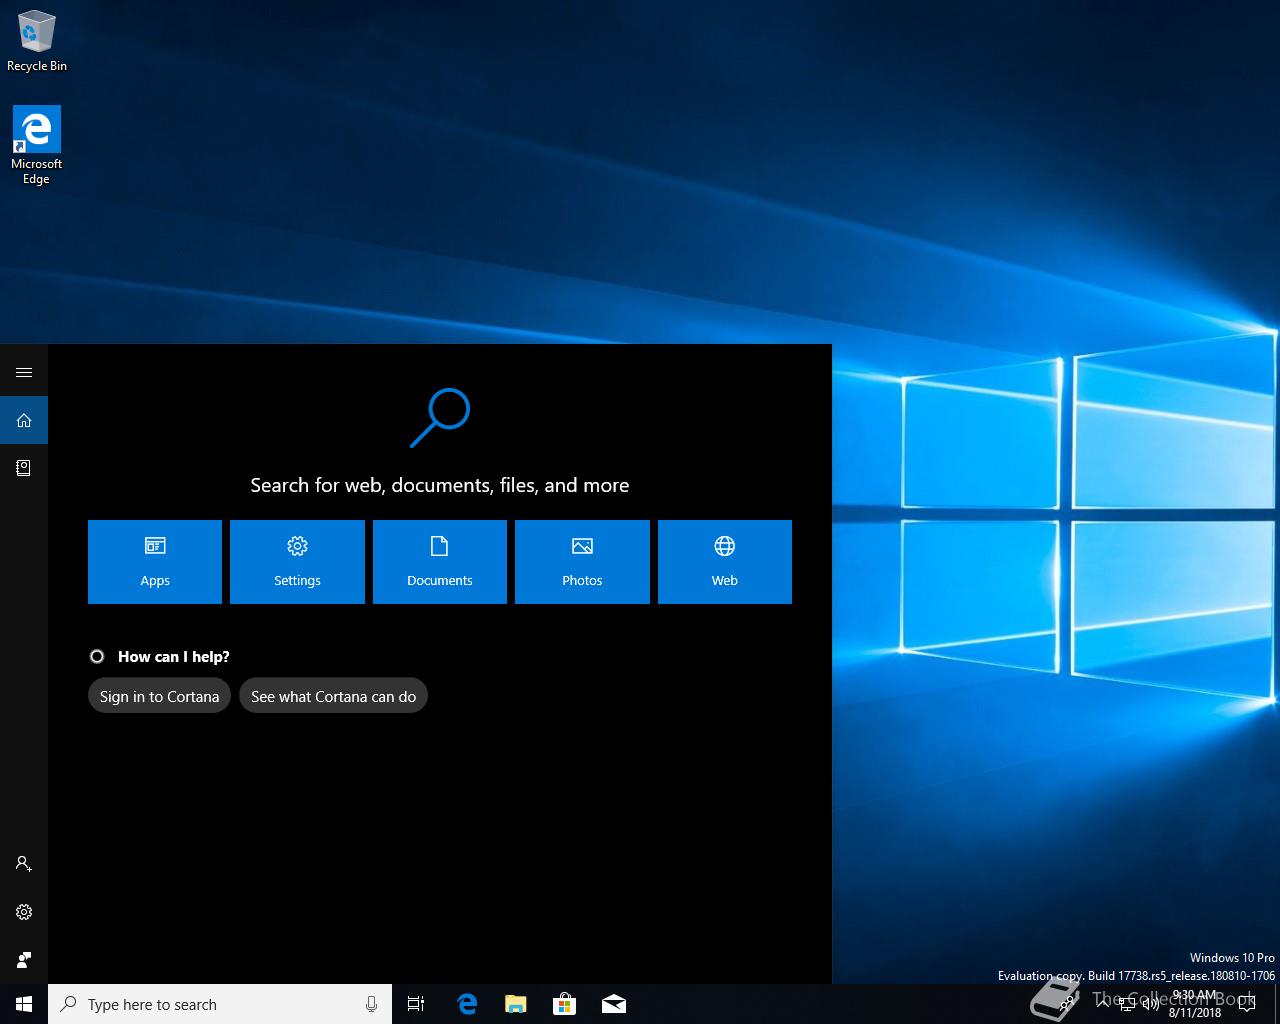Image resolution: width=1280 pixels, height=1024 pixels.
Task: Launch Microsoft Edge from taskbar
Action: click(x=466, y=1004)
